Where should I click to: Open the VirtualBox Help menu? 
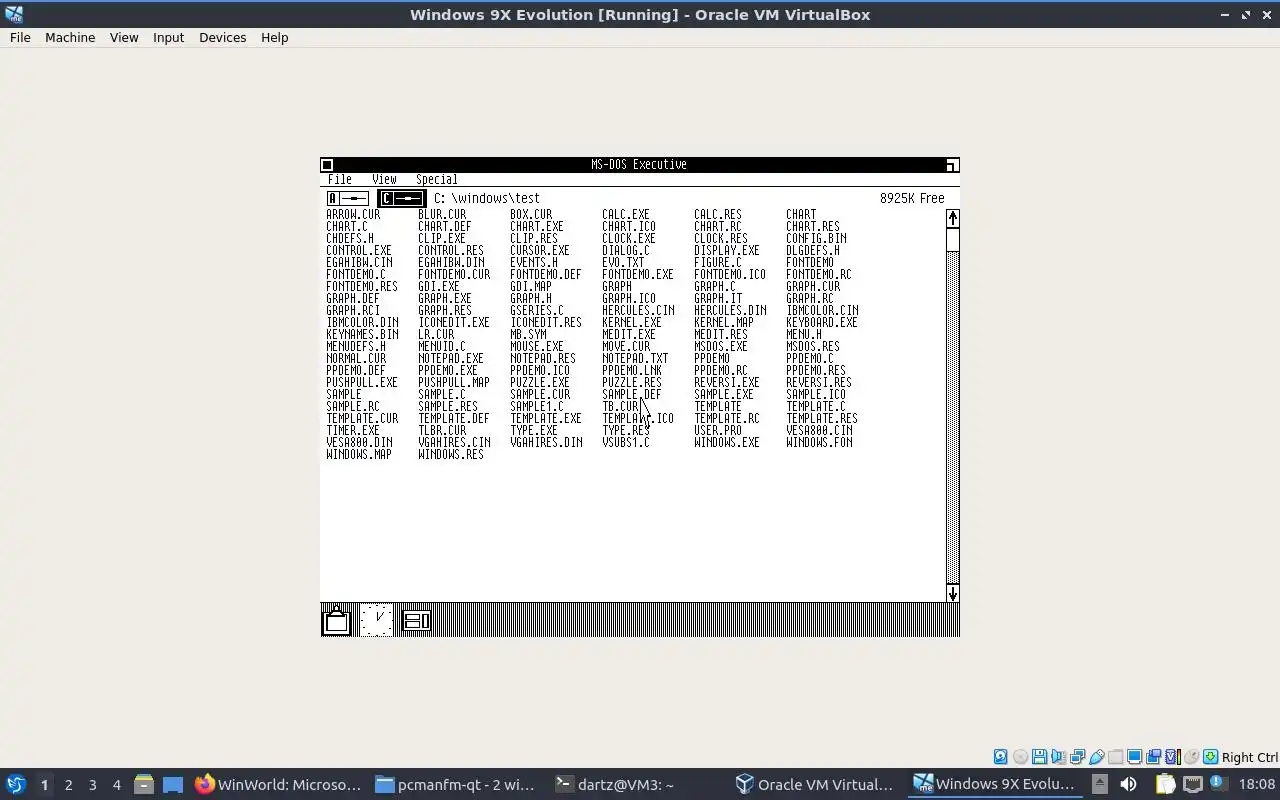click(274, 37)
